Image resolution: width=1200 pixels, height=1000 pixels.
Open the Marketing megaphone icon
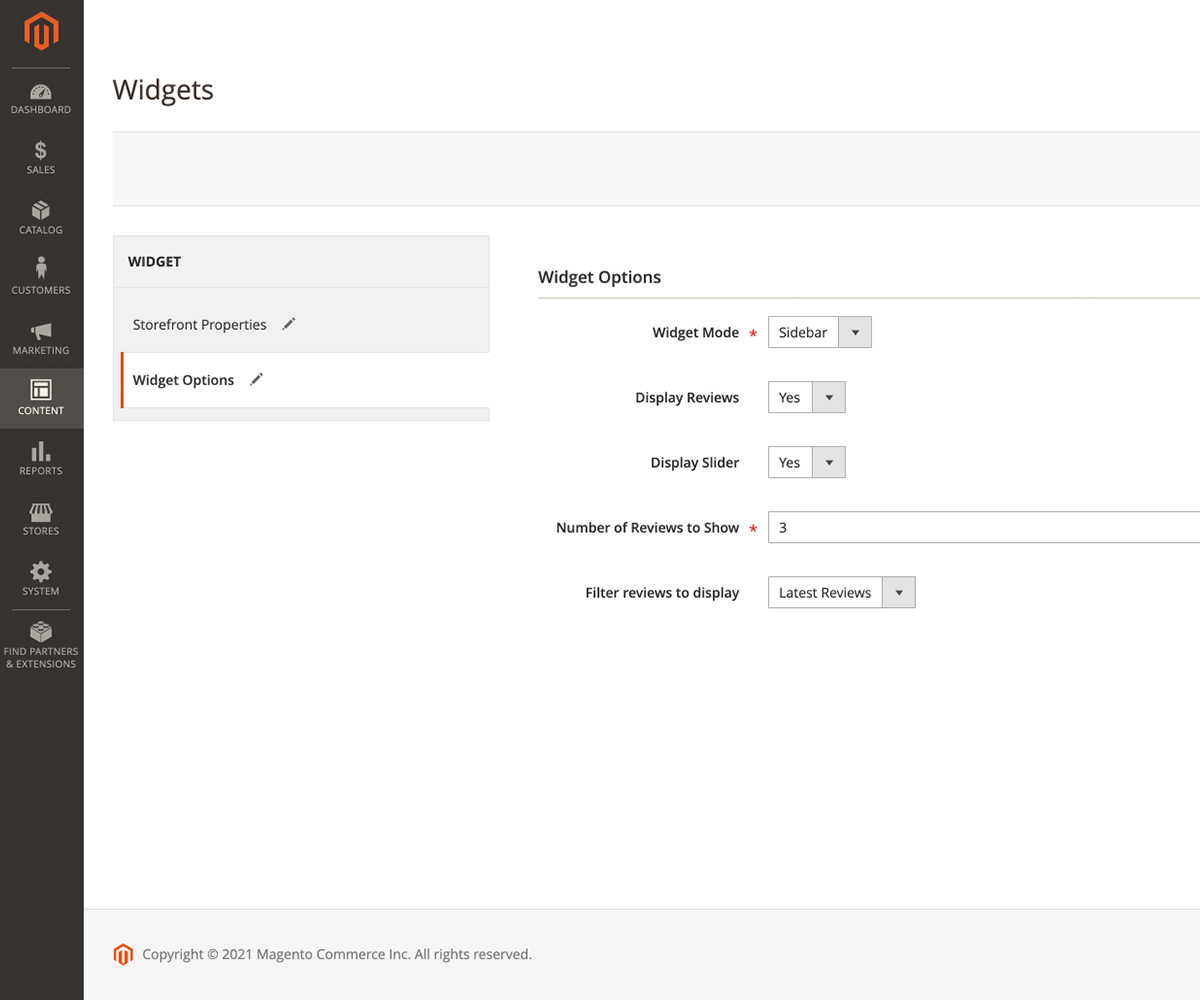tap(41, 331)
